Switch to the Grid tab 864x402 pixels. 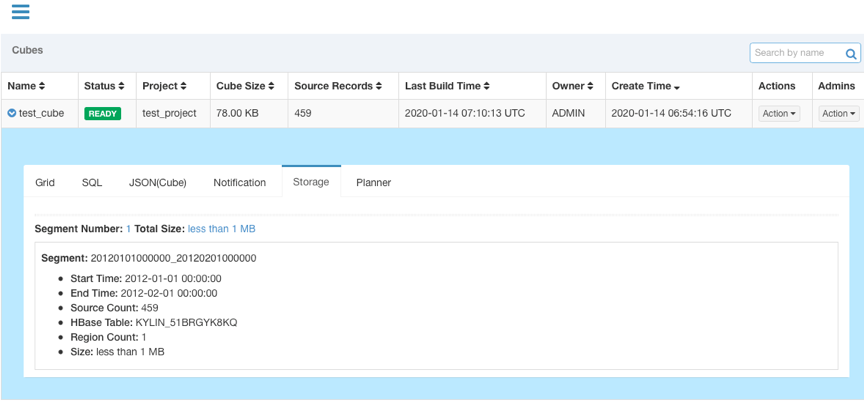tap(45, 182)
